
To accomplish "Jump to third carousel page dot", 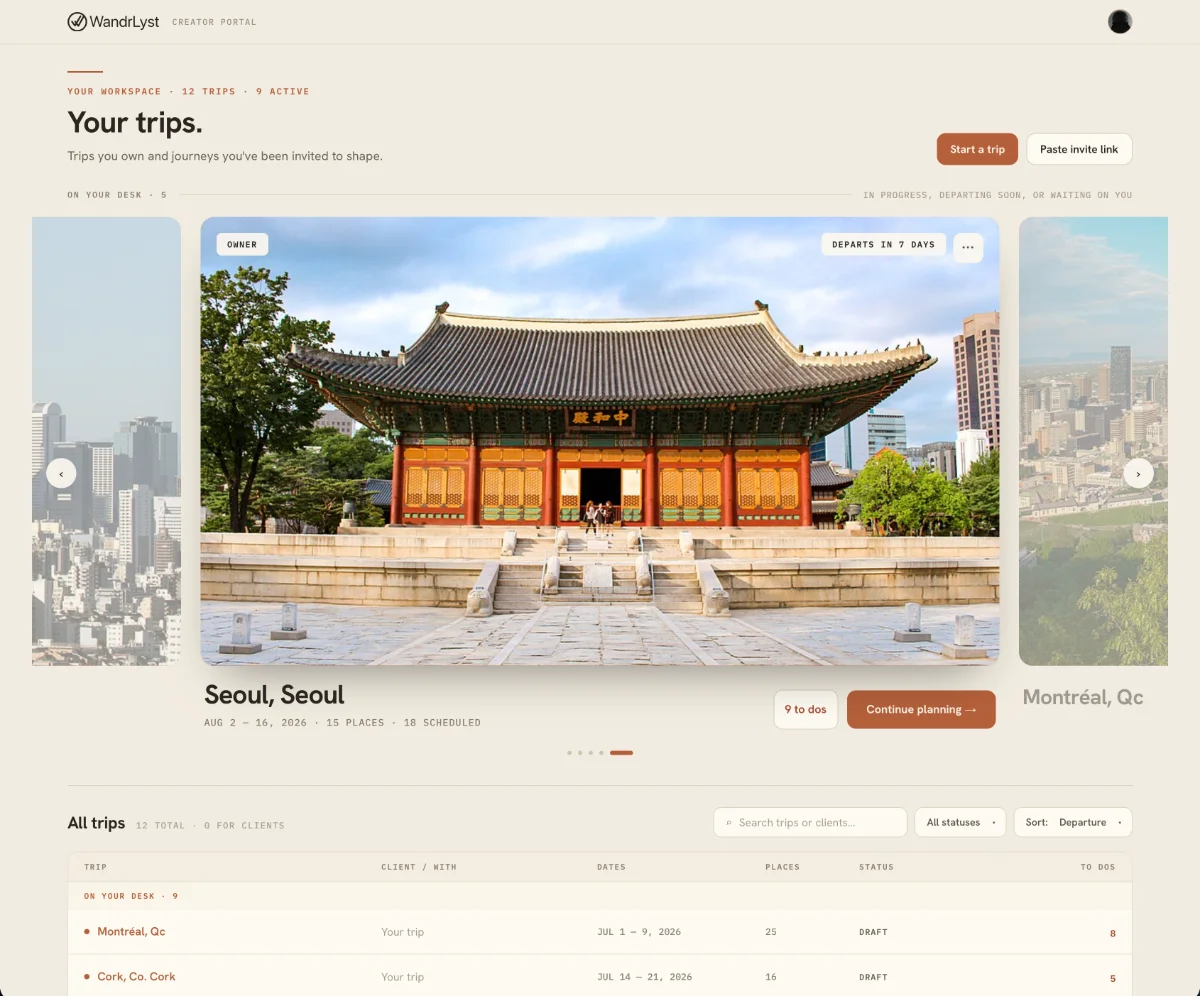I will pos(590,752).
